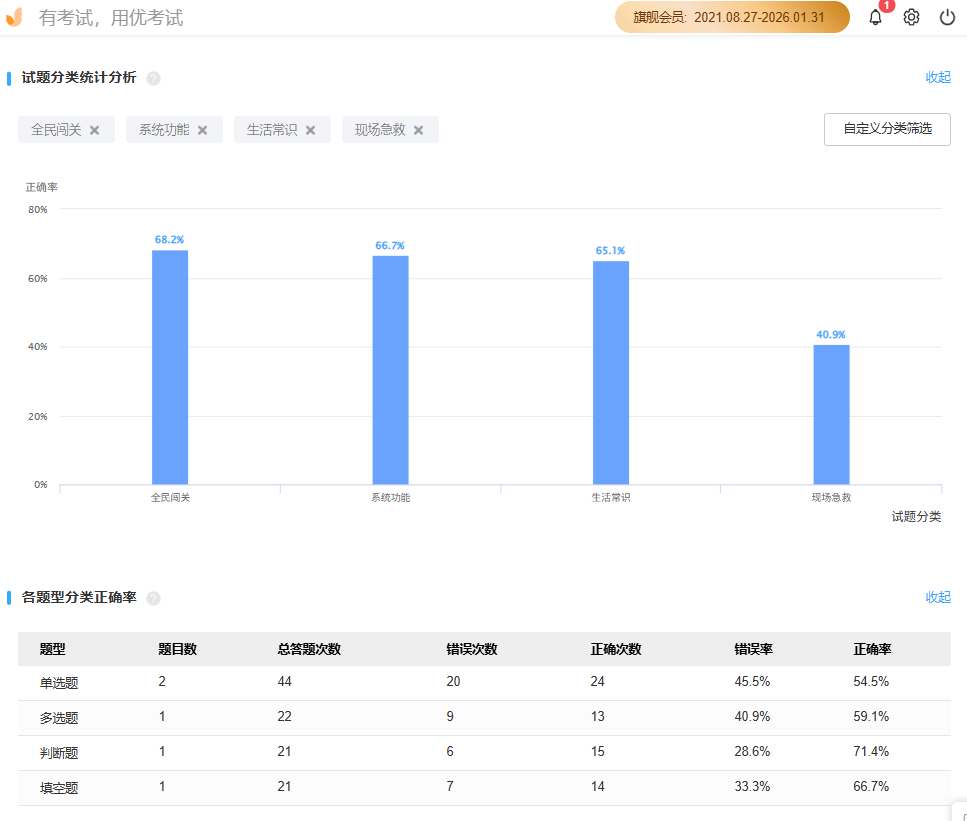Collapse the 试题分类统计分析 section
967x821 pixels.
pos(938,77)
